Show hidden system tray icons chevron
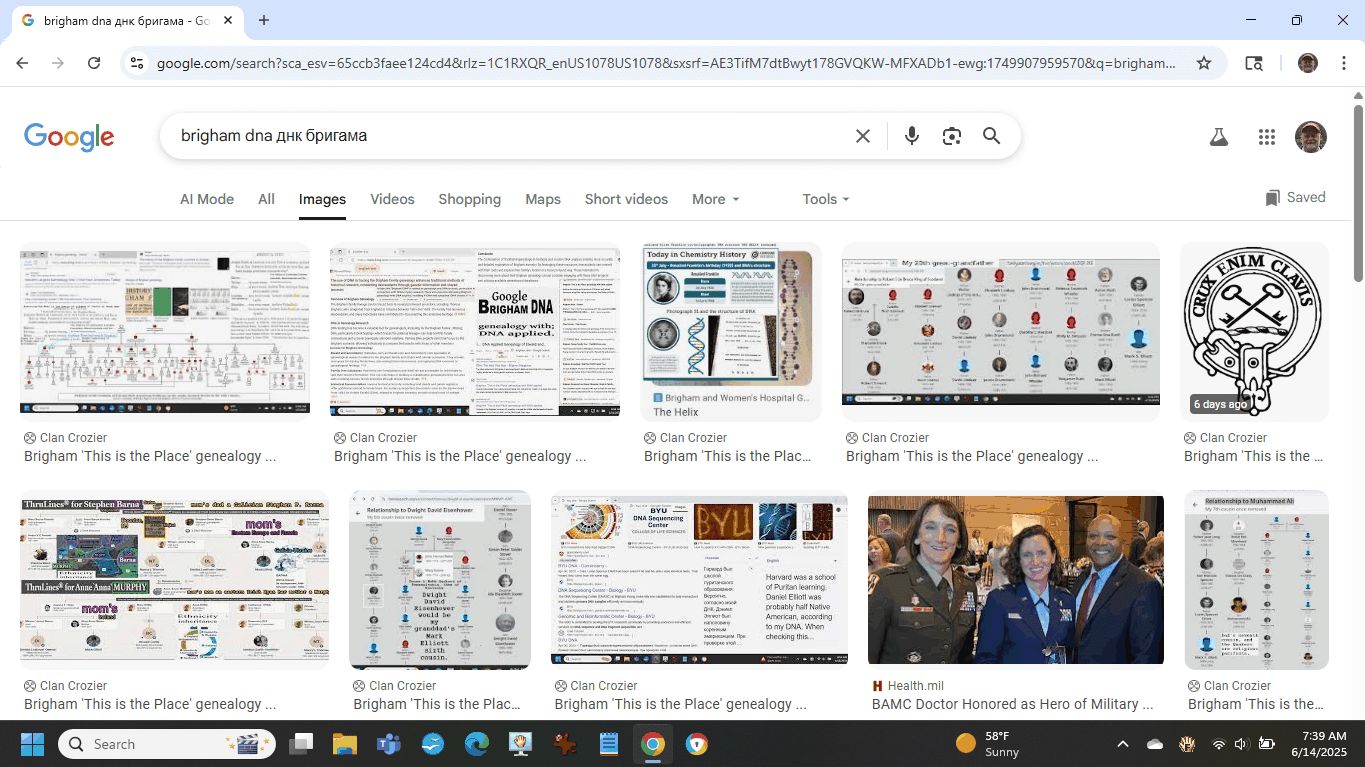 point(1122,744)
